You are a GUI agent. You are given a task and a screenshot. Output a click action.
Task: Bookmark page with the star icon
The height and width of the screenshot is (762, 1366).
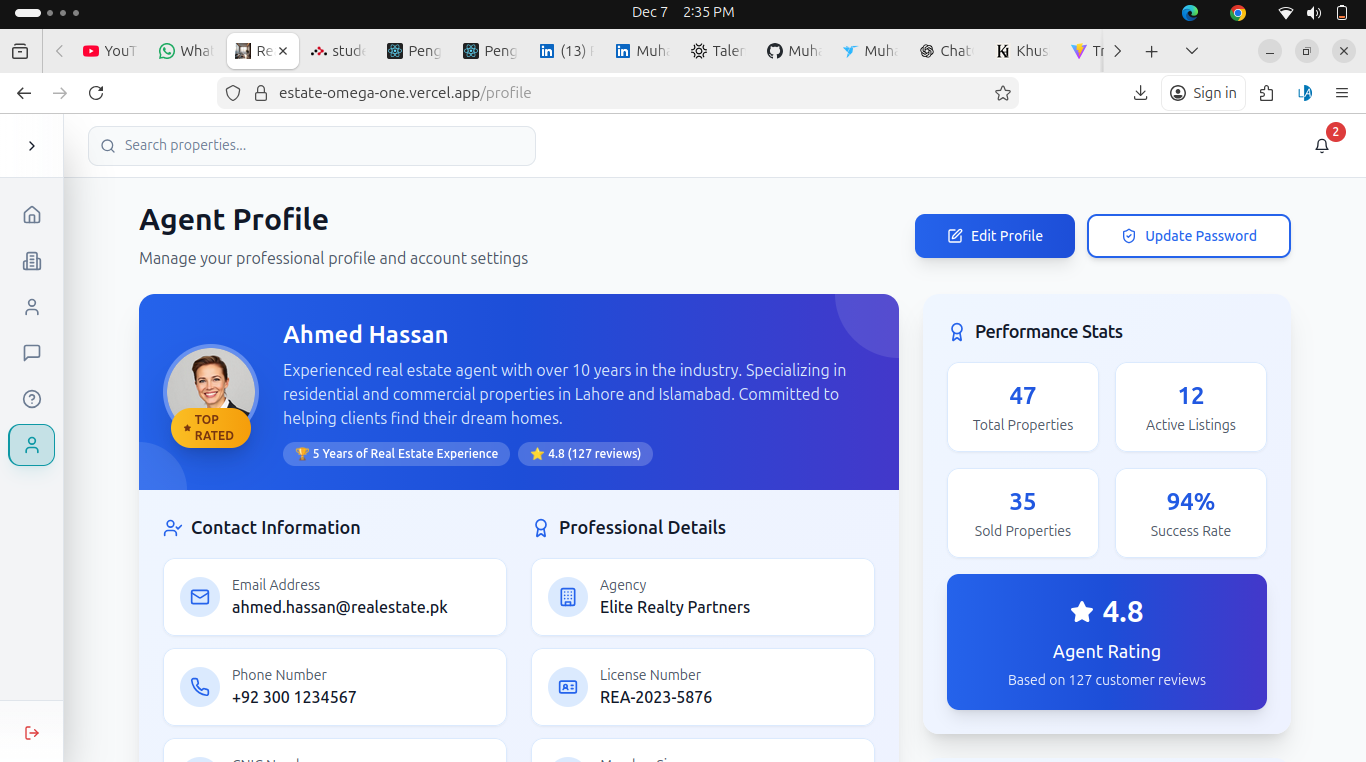tap(1002, 93)
